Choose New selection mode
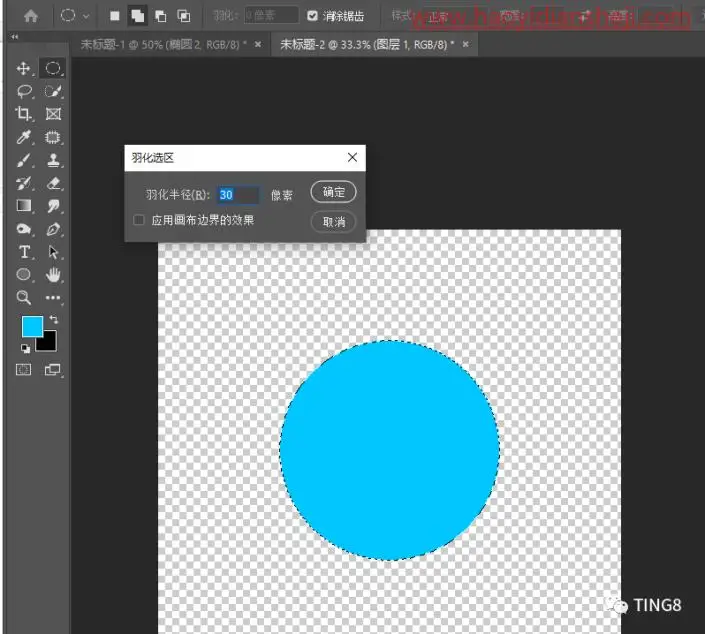The image size is (705, 634). (115, 16)
